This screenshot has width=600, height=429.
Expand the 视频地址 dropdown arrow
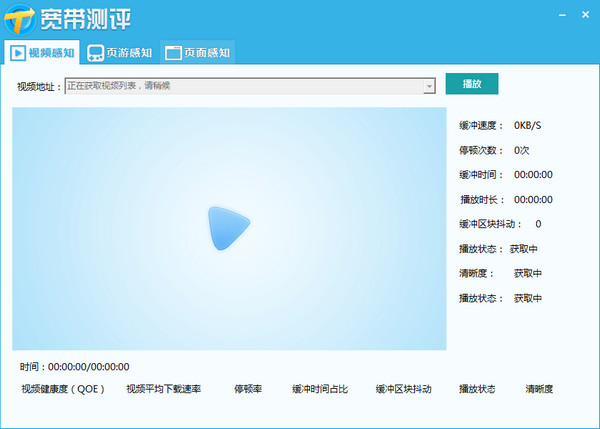(x=429, y=87)
